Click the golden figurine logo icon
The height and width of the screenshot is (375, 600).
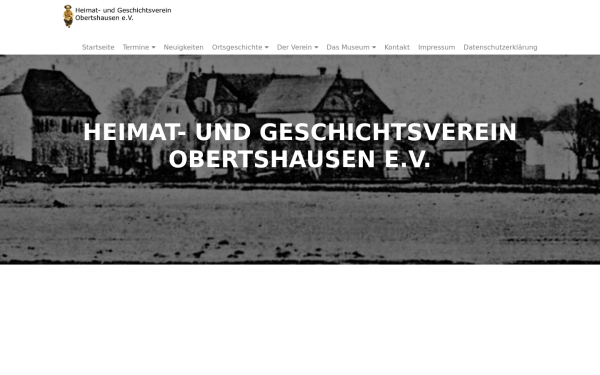click(x=68, y=16)
